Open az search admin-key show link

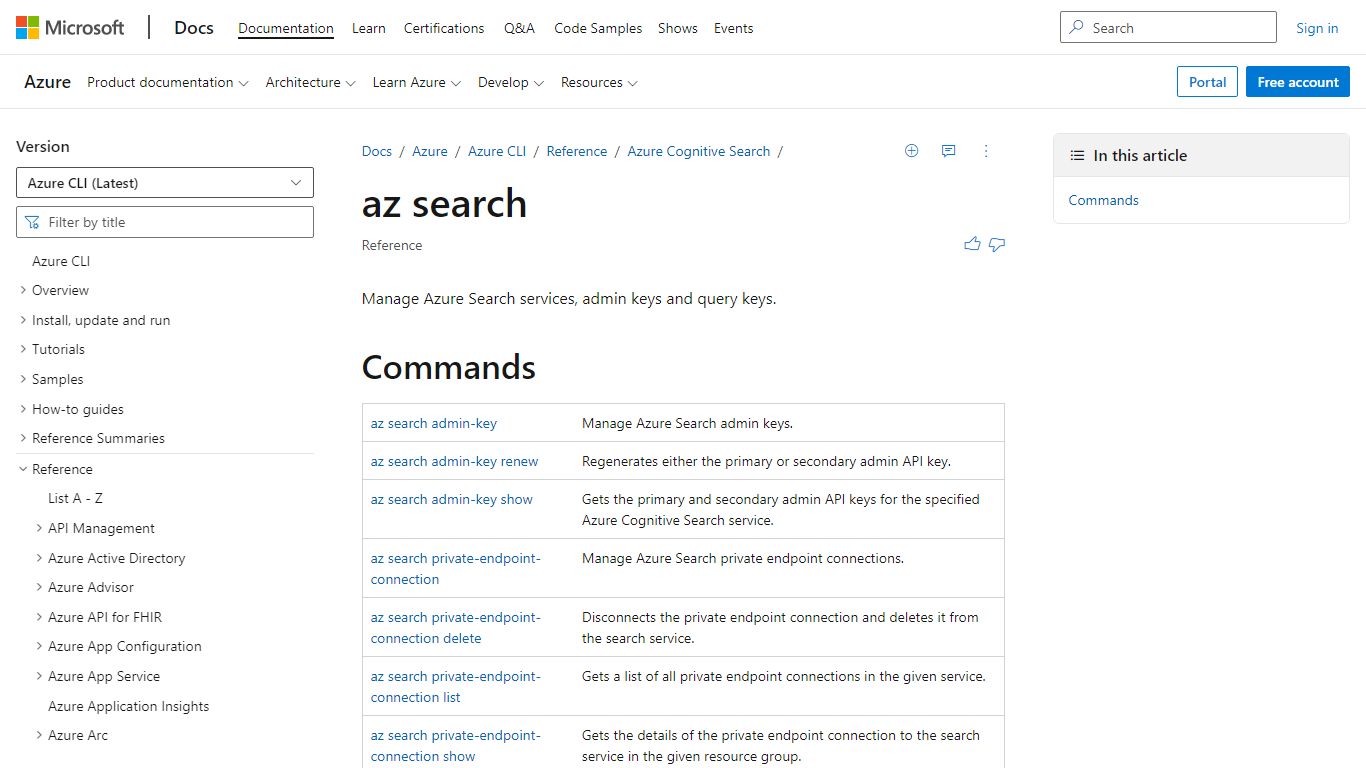(x=452, y=499)
